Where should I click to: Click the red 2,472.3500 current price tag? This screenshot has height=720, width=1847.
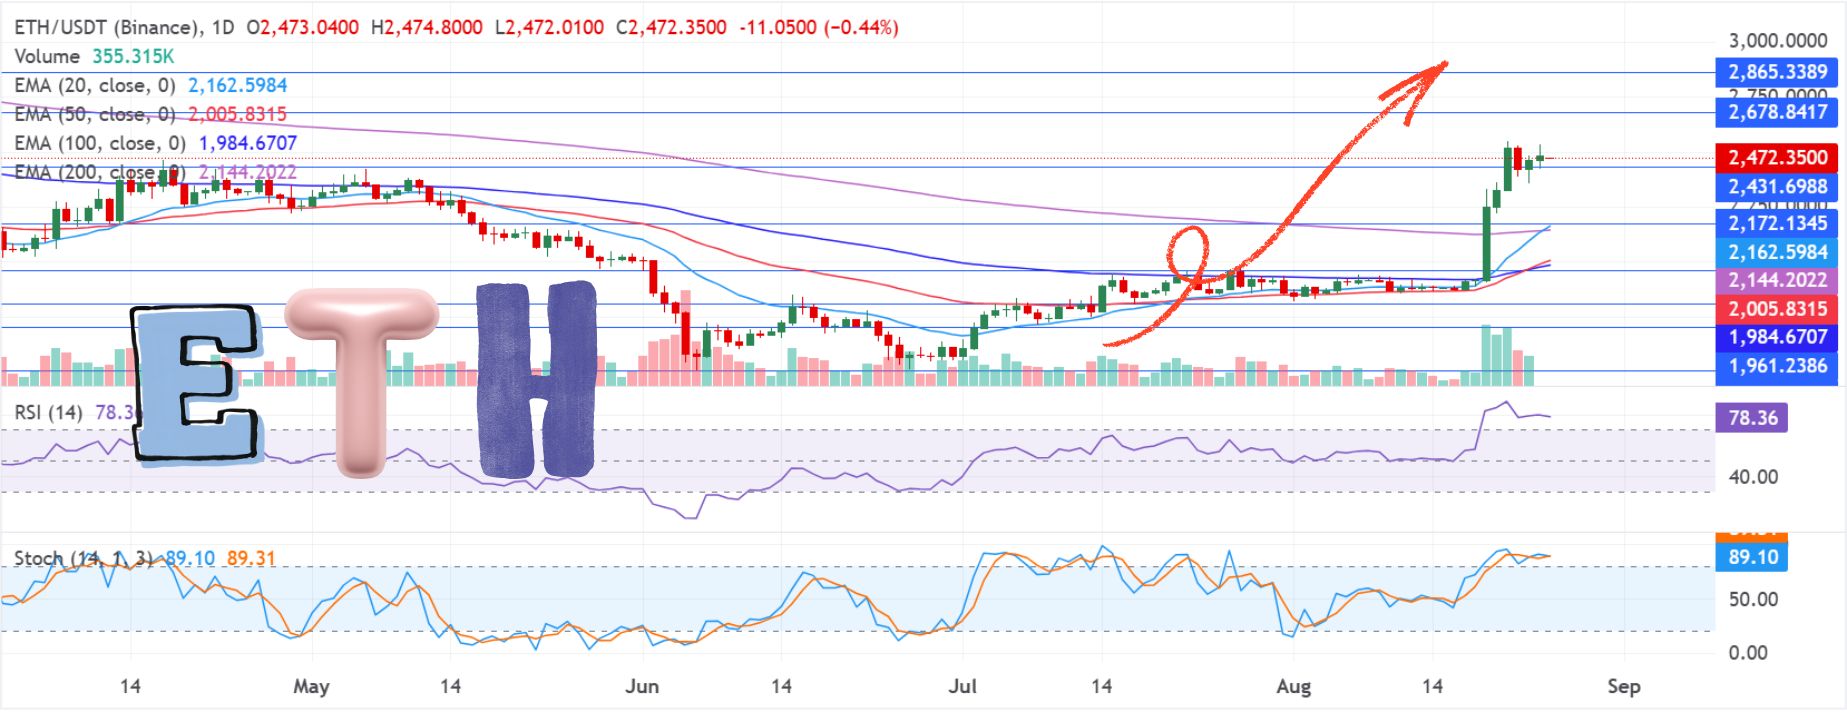1777,157
